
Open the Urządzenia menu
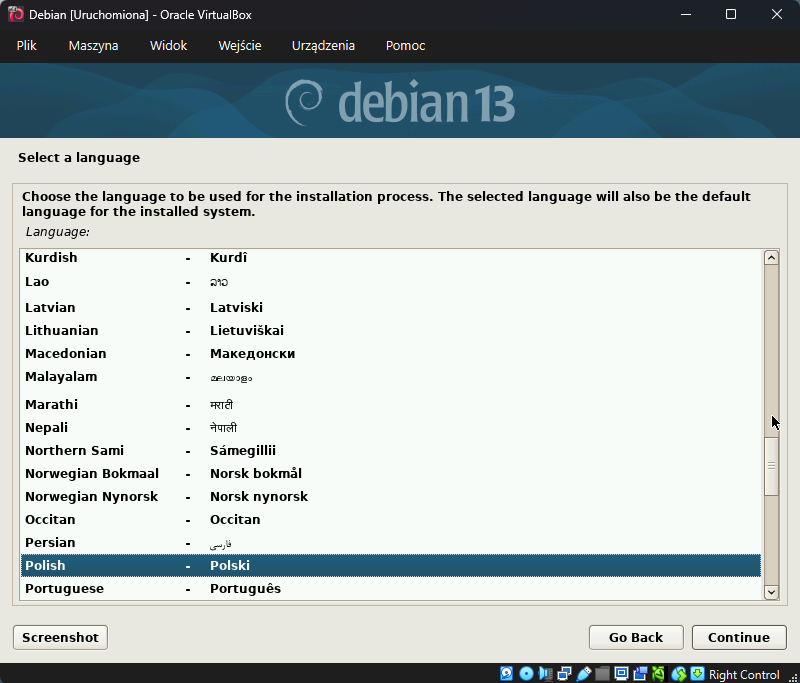point(323,46)
